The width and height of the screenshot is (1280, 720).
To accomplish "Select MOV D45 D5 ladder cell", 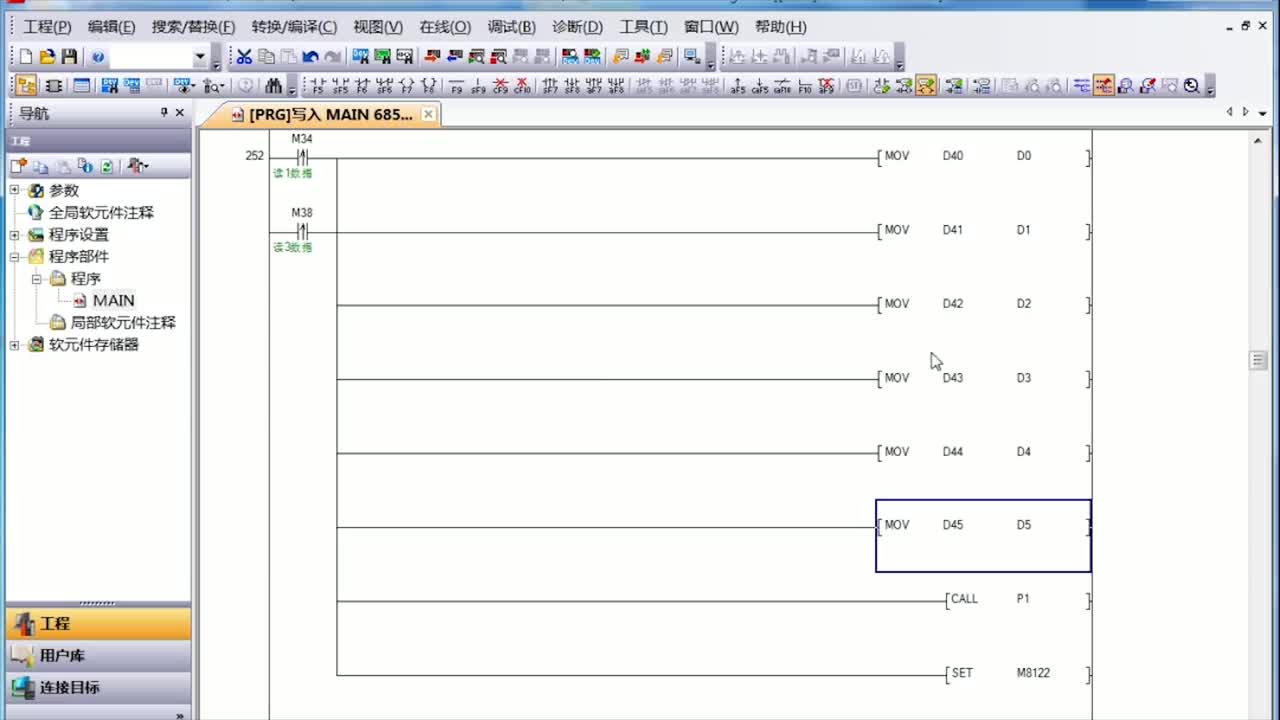I will coord(983,536).
